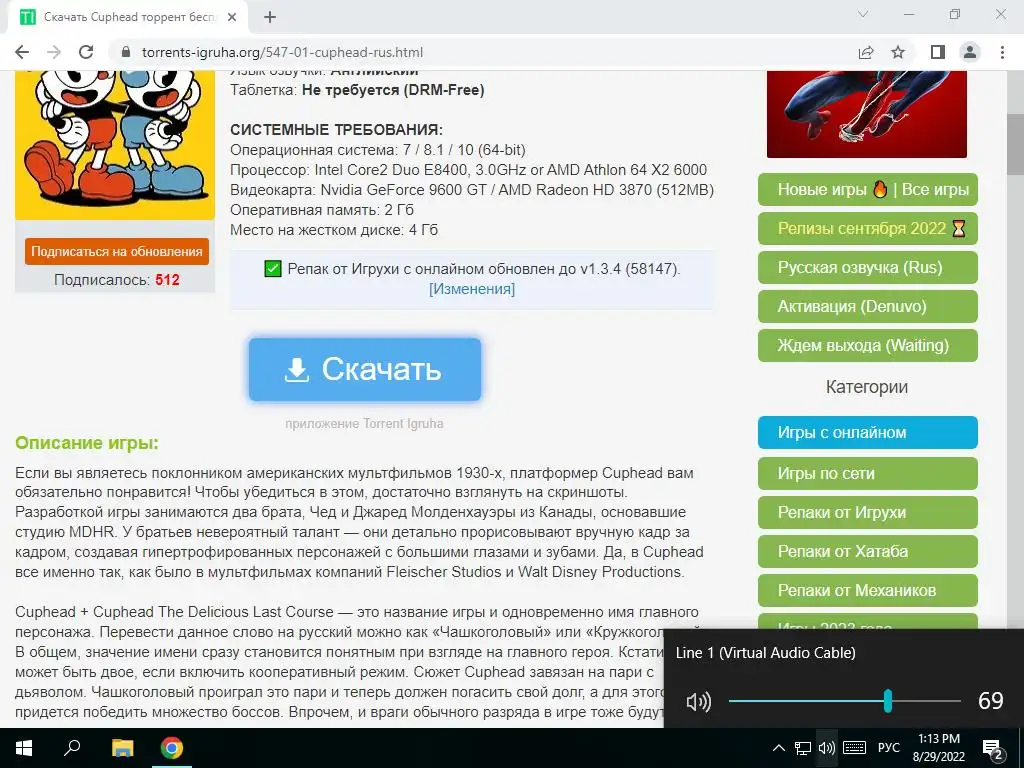Click the приложение Torrent Igruha text

pyautogui.click(x=364, y=424)
